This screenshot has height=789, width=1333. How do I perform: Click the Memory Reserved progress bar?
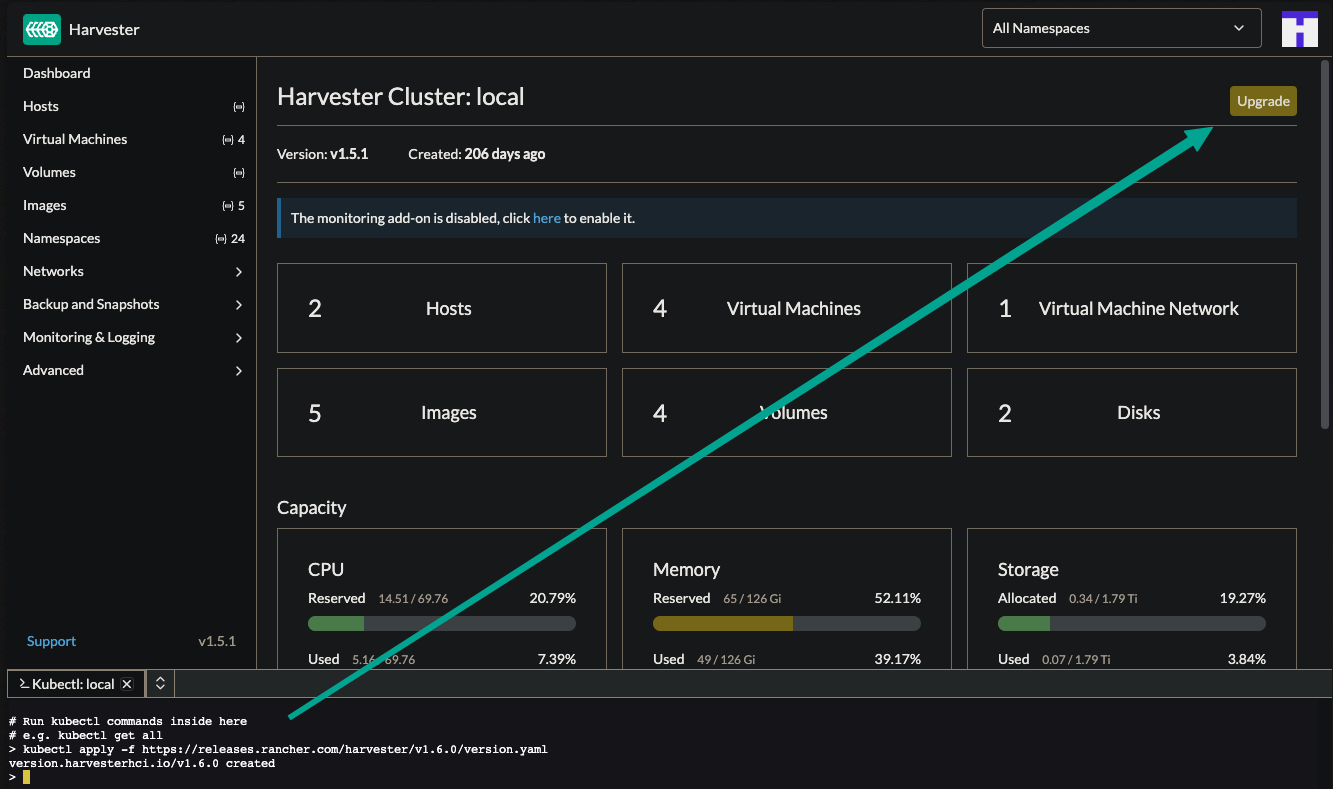(x=787, y=624)
